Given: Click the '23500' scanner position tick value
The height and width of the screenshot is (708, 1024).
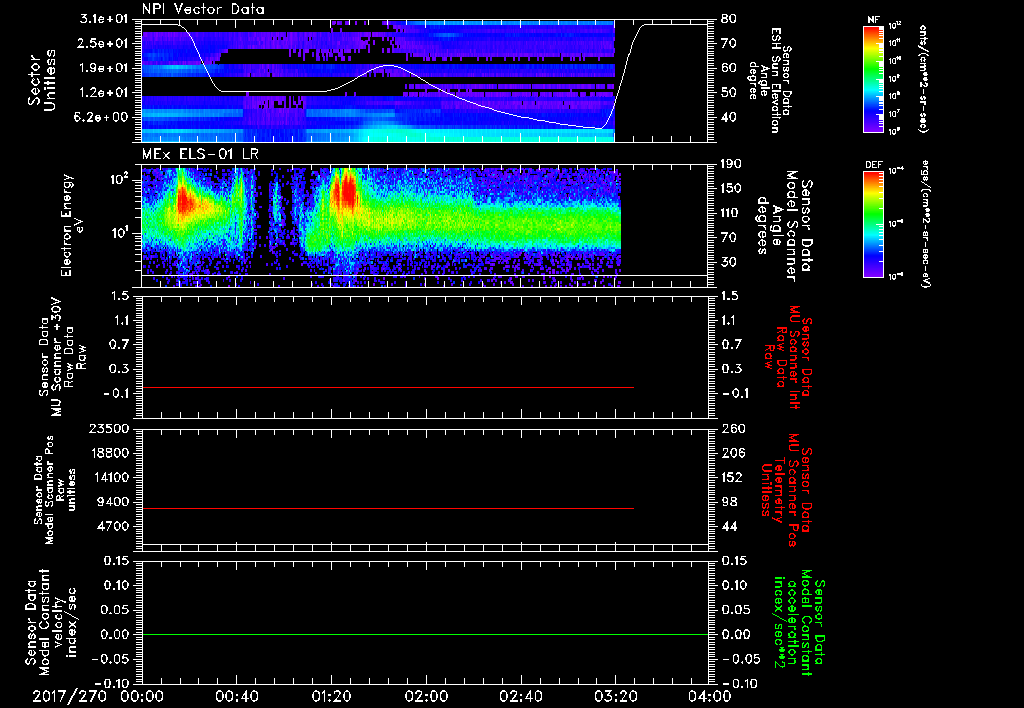Looking at the screenshot, I should click(109, 429).
